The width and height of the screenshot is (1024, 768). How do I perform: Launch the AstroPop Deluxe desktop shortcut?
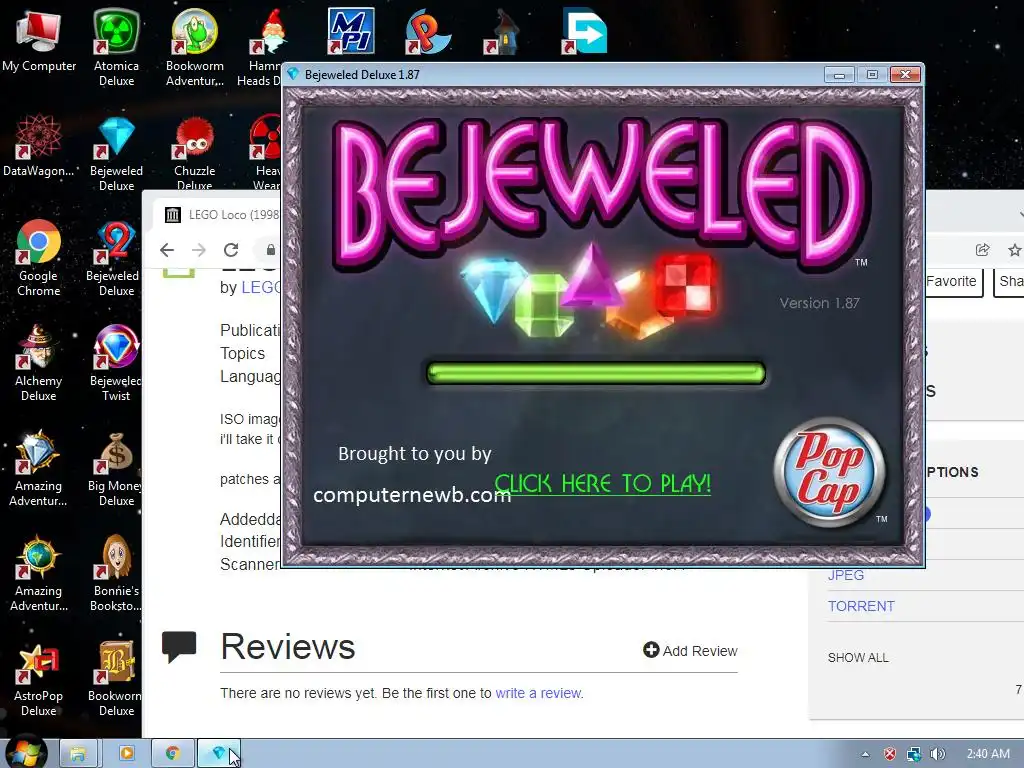tap(39, 679)
